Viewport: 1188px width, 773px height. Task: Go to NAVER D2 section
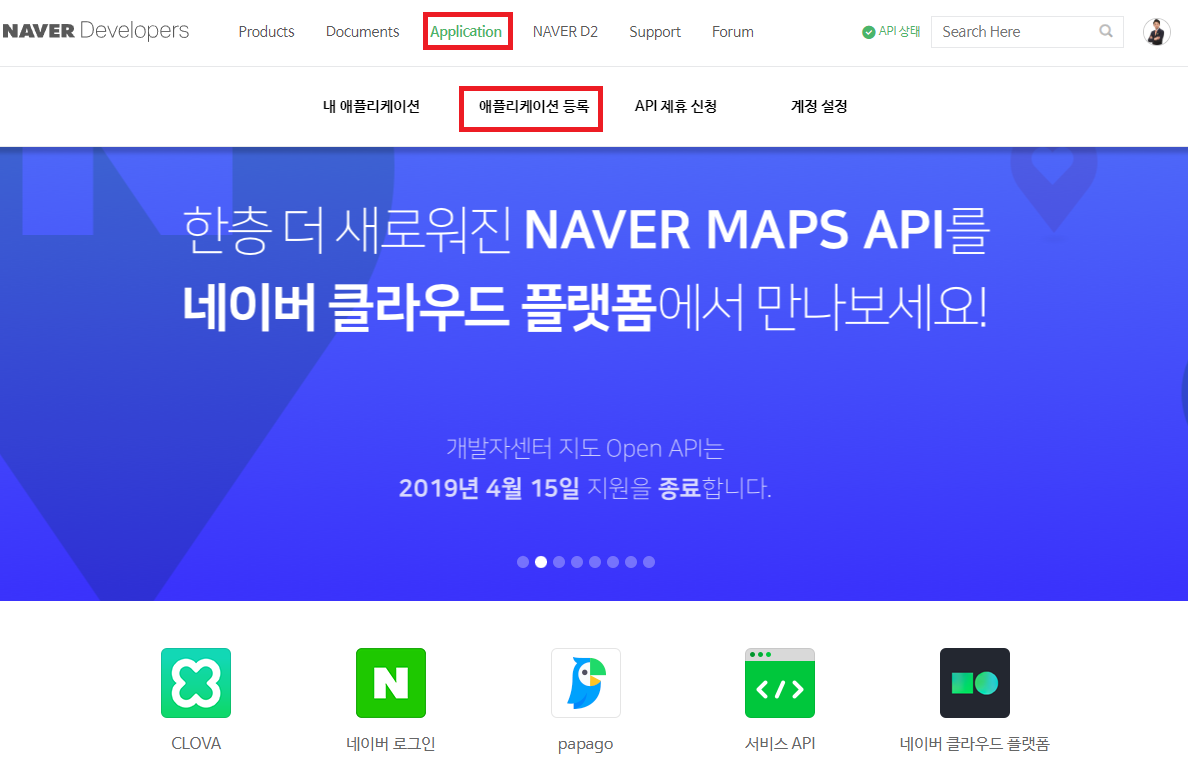[565, 31]
